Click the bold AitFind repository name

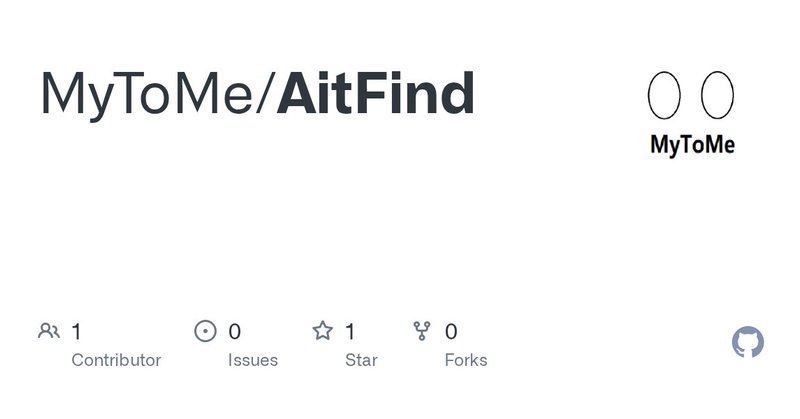[375, 95]
